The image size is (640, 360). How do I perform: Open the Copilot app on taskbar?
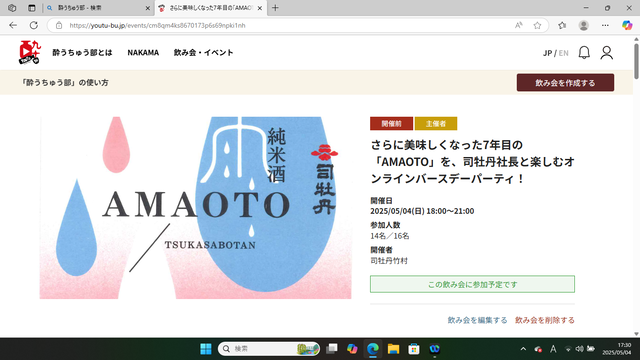pyautogui.click(x=352, y=349)
